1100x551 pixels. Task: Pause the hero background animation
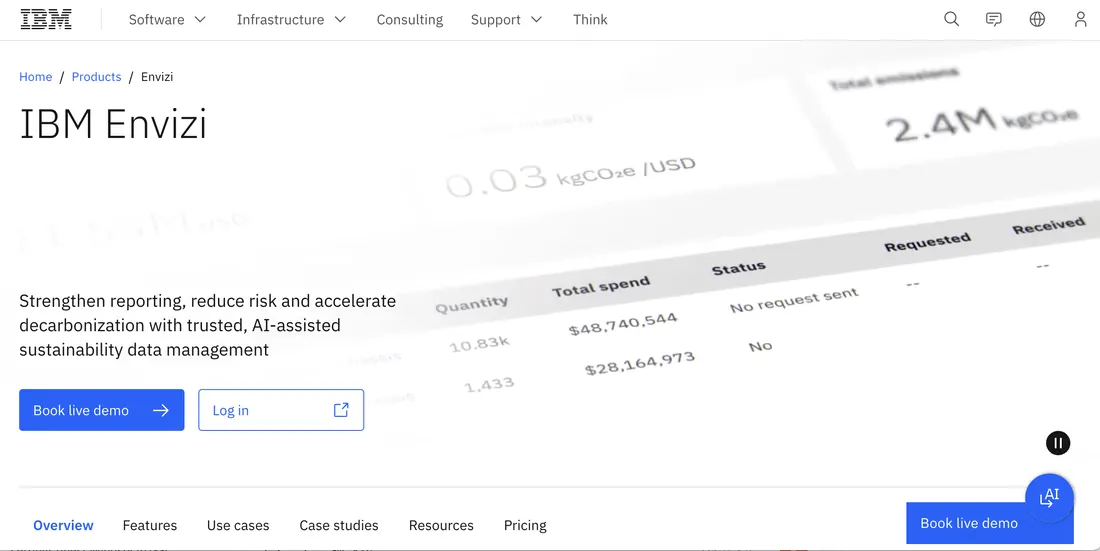coord(1058,443)
